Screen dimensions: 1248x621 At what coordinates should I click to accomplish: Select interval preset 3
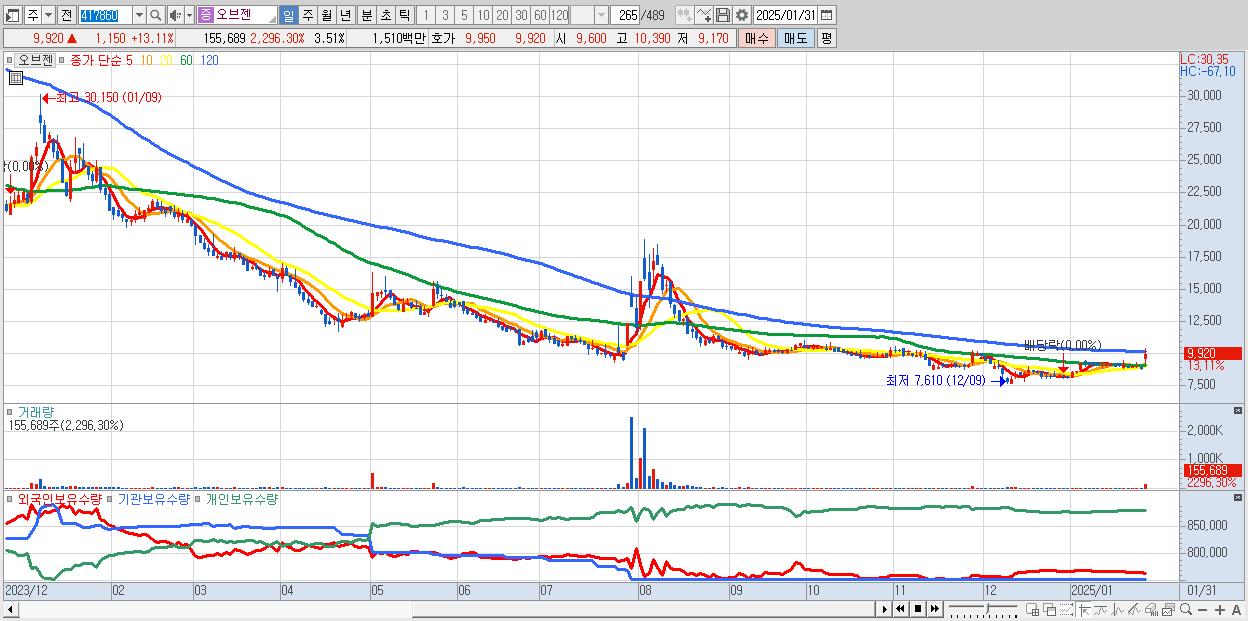pyautogui.click(x=444, y=16)
